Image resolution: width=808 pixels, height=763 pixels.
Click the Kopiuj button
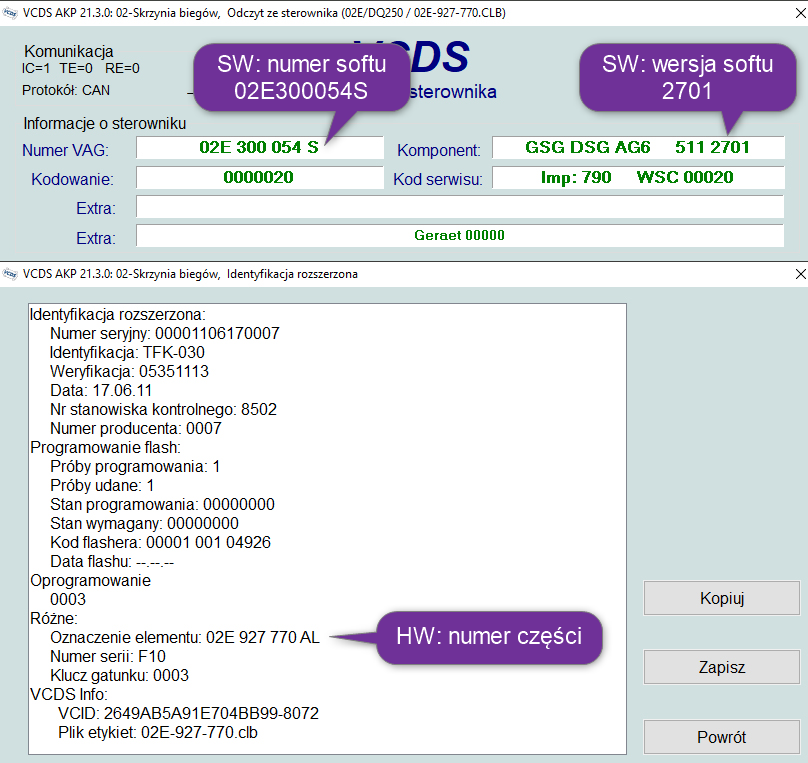click(721, 598)
